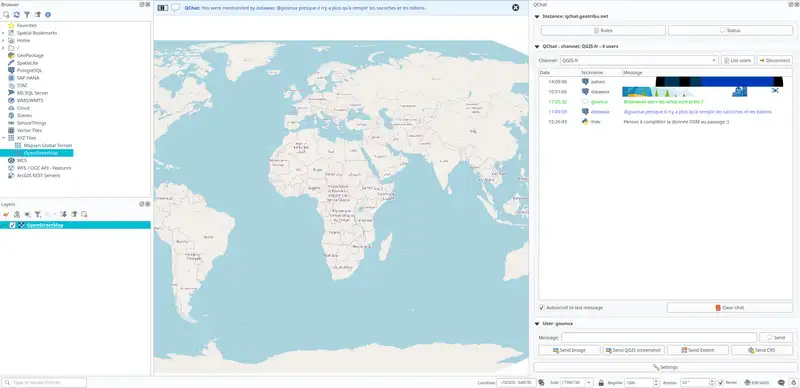Click the Message input field
The width and height of the screenshot is (800, 388).
[x=659, y=337]
